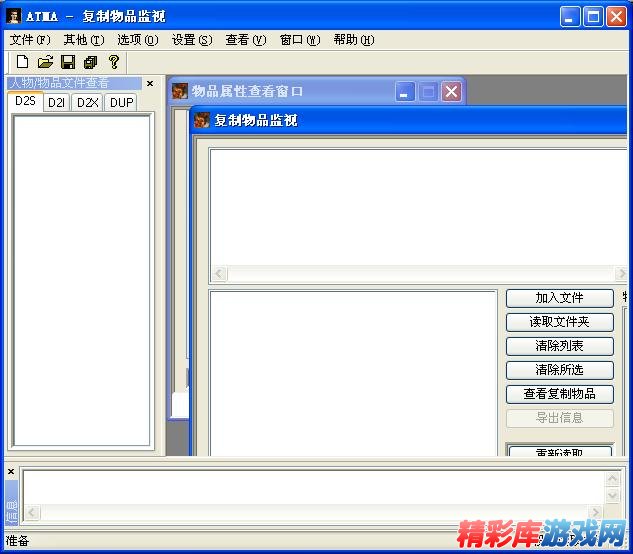Screen dimensions: 633x554
Task: Click the Save All stacked disks icon
Action: click(x=90, y=62)
